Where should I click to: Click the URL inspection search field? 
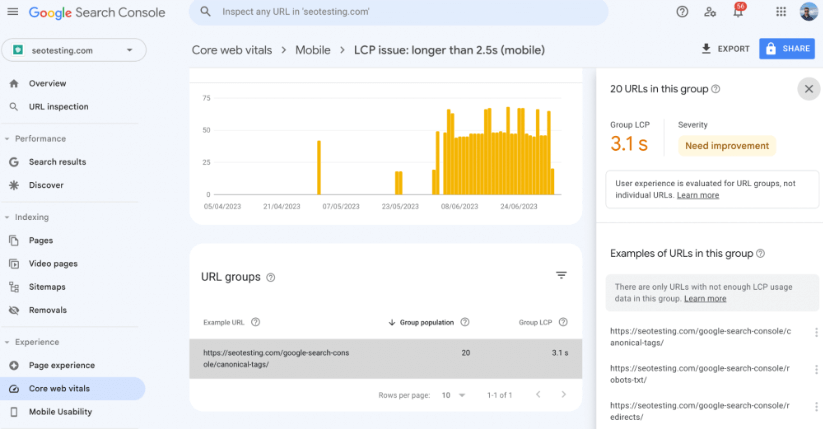[398, 12]
